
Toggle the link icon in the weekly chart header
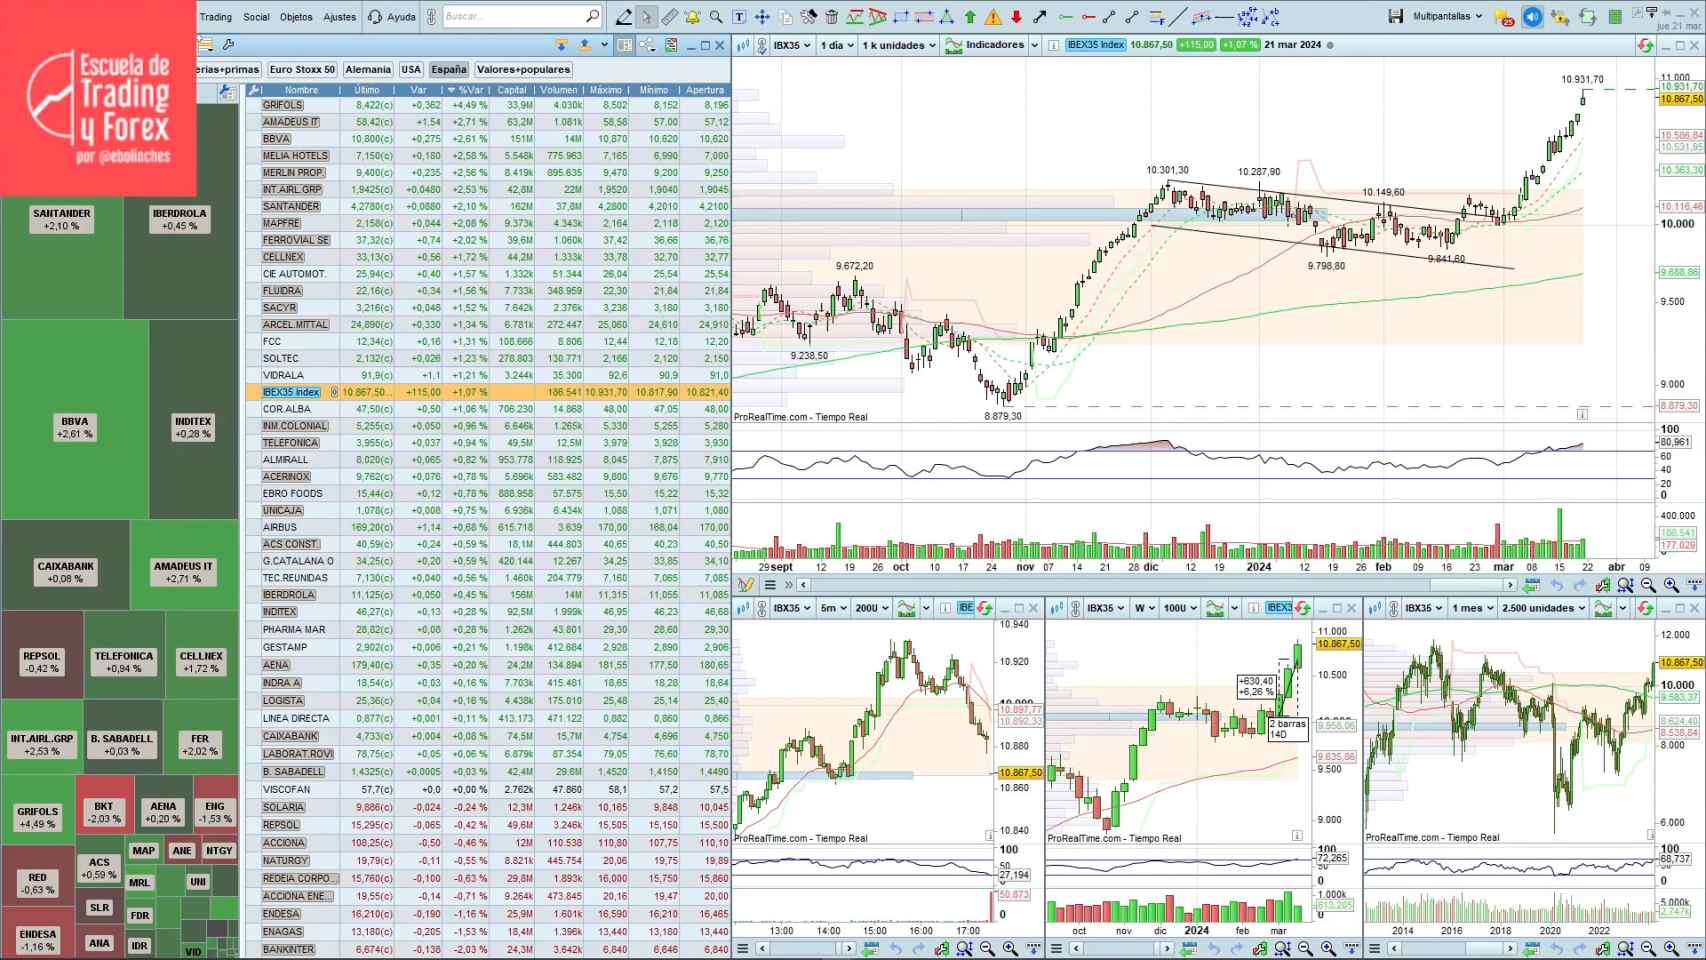(x=1077, y=608)
